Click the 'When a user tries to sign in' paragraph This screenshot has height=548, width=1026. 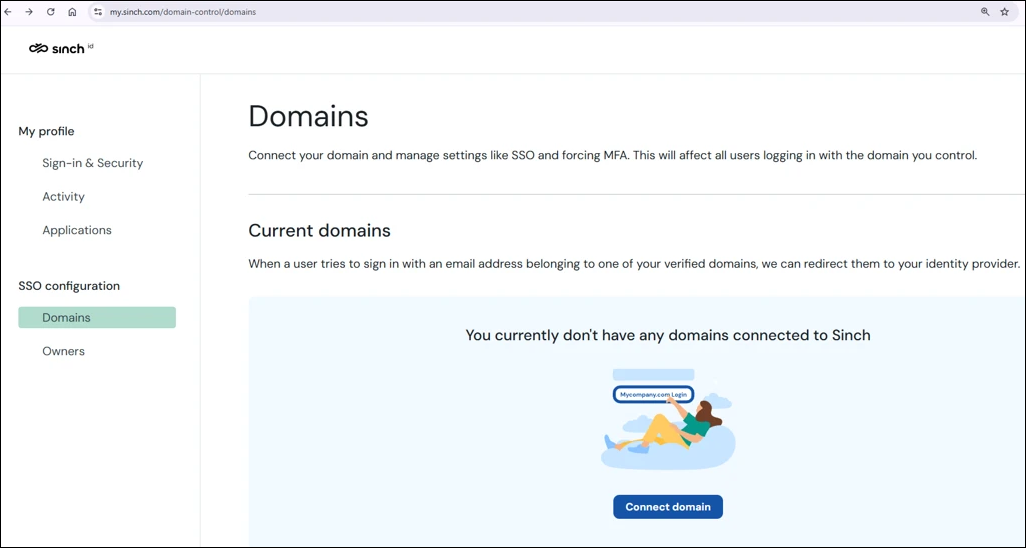click(x=634, y=265)
